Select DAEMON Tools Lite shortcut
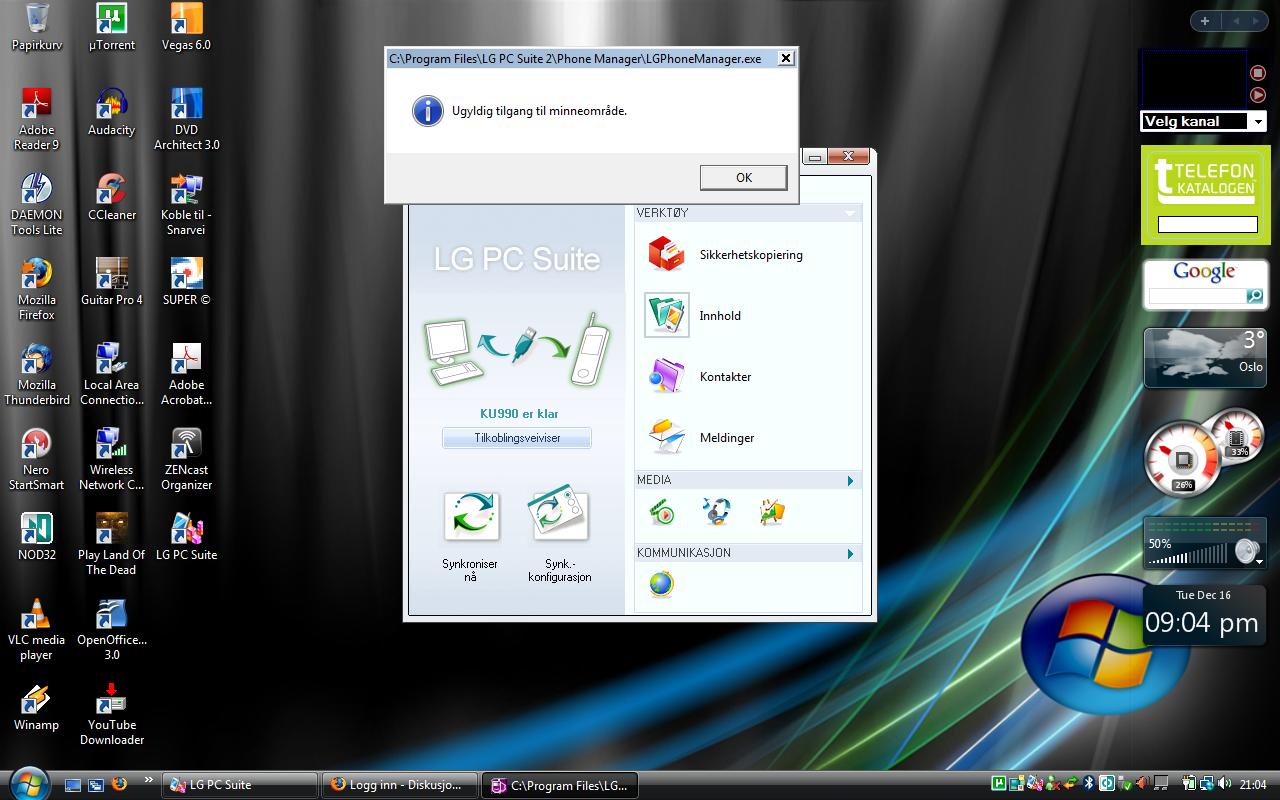Image resolution: width=1280 pixels, height=800 pixels. tap(37, 204)
